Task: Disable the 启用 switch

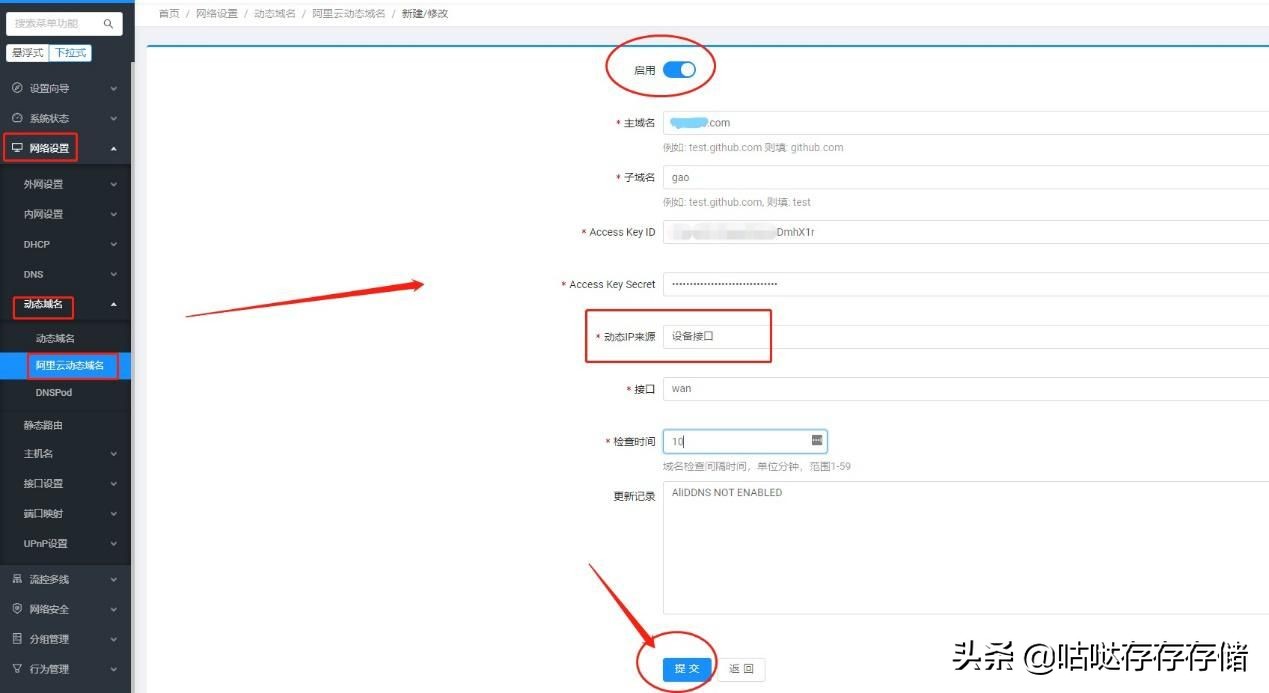Action: tap(679, 69)
